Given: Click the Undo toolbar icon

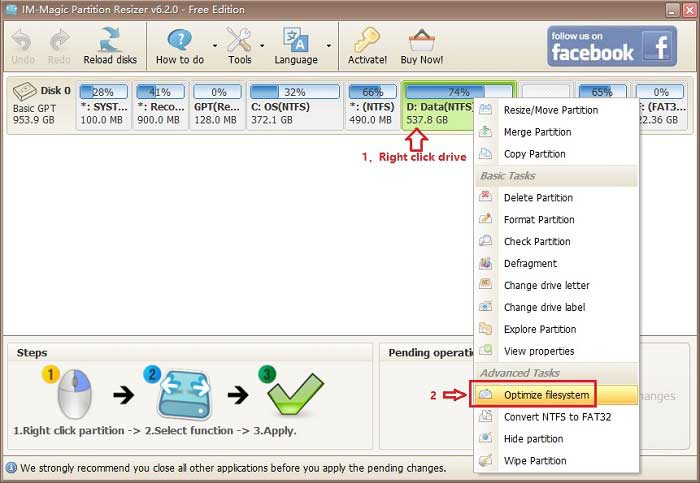Looking at the screenshot, I should tap(22, 42).
